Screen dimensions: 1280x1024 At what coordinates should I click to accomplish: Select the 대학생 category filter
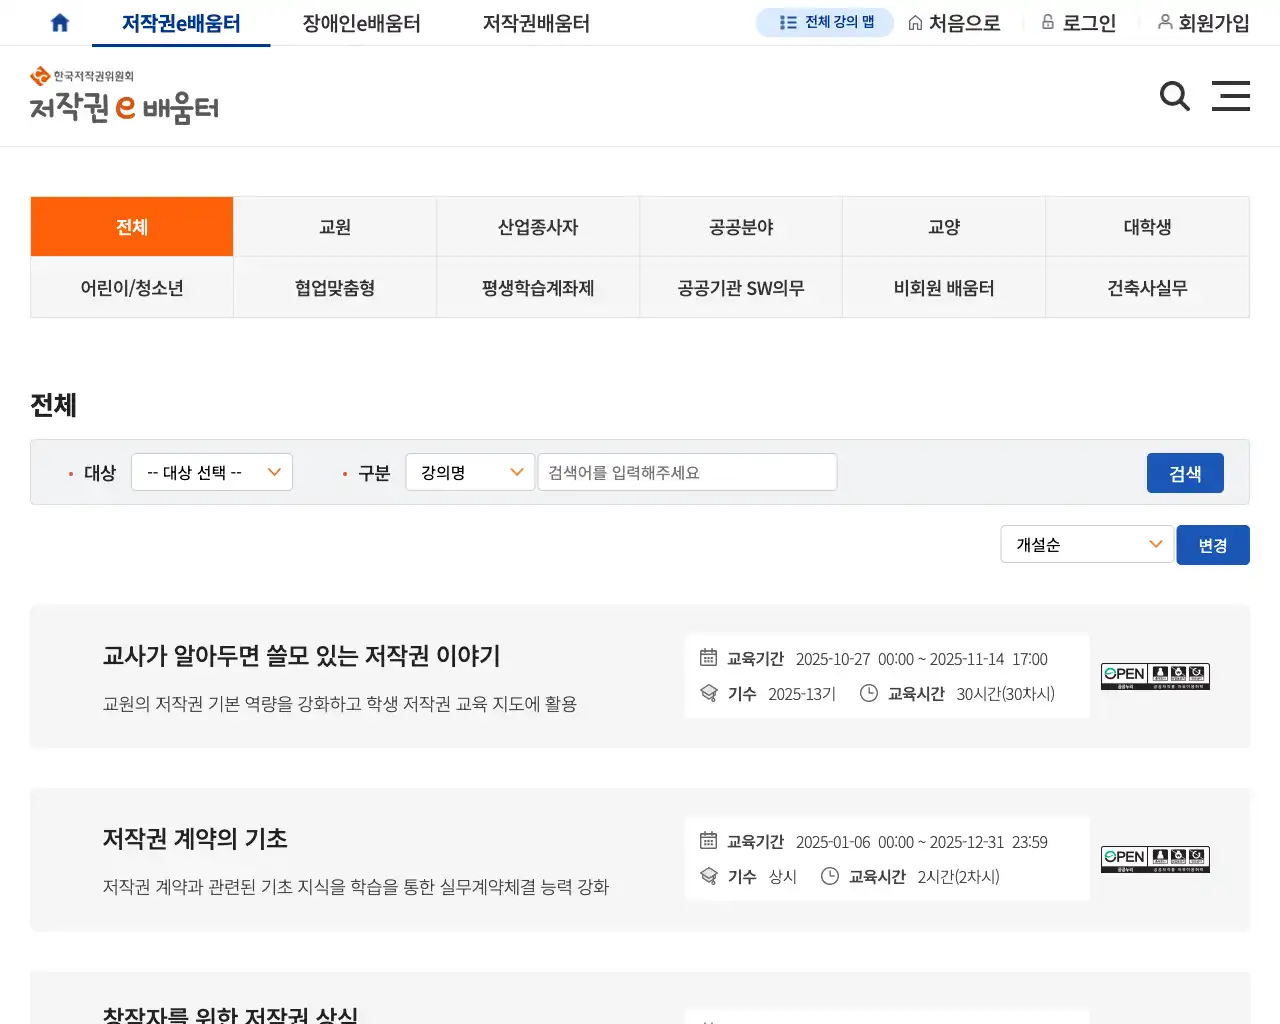coord(1147,226)
